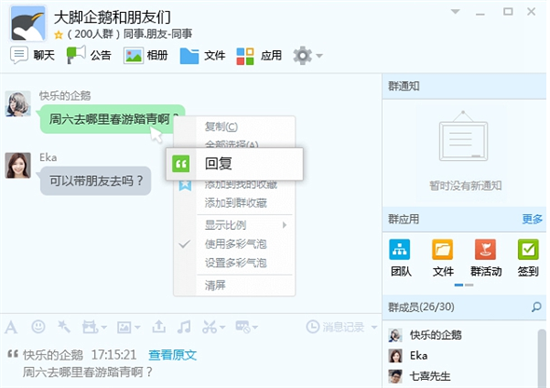Open the 文件 group app icon
This screenshot has height=388, width=550.
[443, 258]
